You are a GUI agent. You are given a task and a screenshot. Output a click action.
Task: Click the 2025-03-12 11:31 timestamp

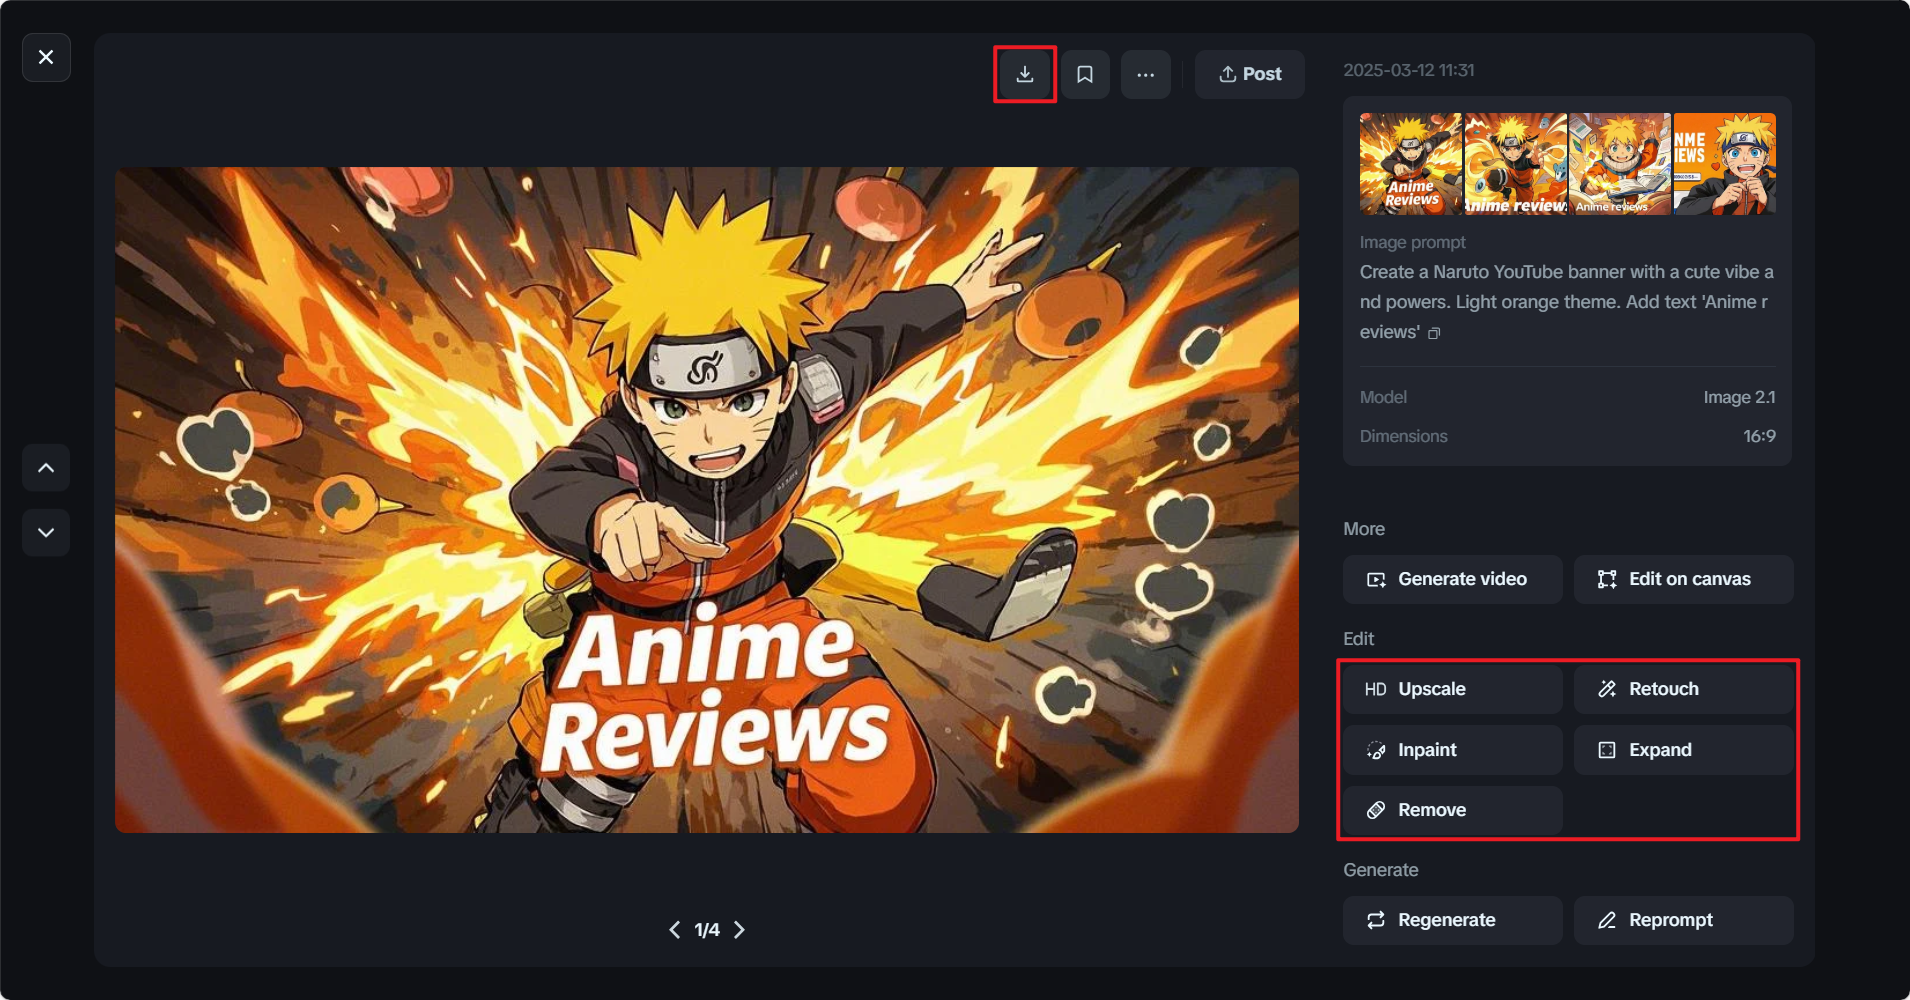[1408, 70]
